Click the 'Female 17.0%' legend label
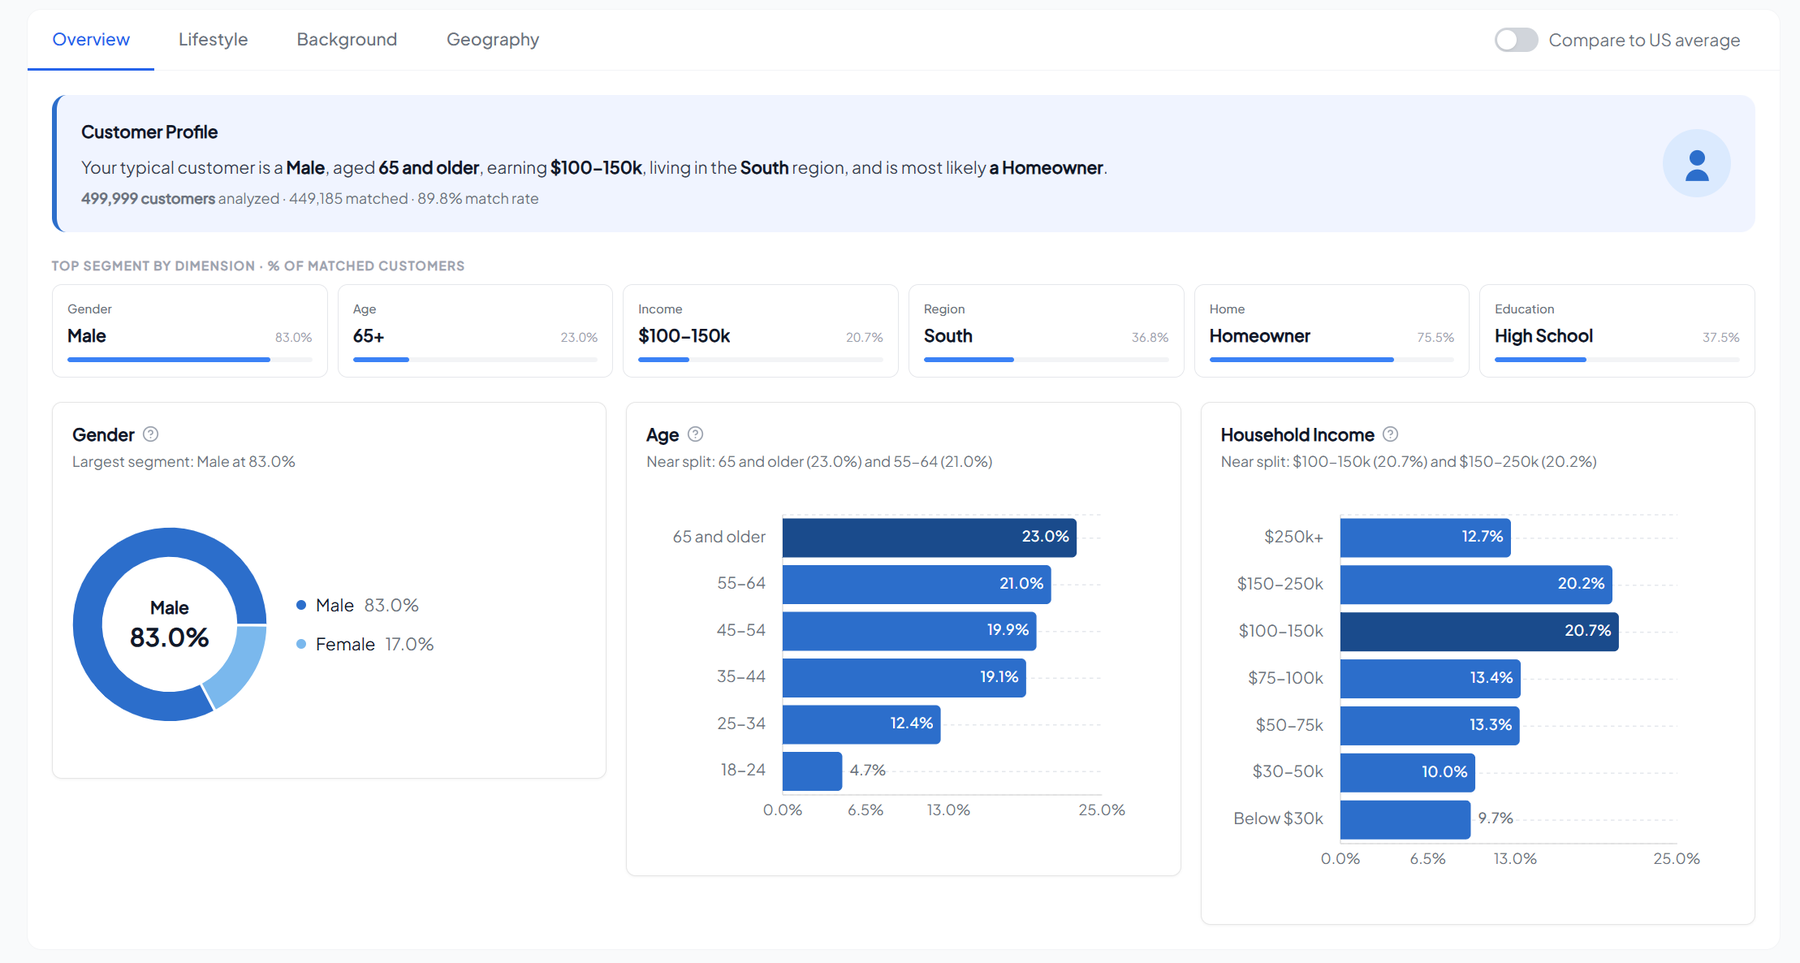Viewport: 1800px width, 963px height. coord(375,644)
